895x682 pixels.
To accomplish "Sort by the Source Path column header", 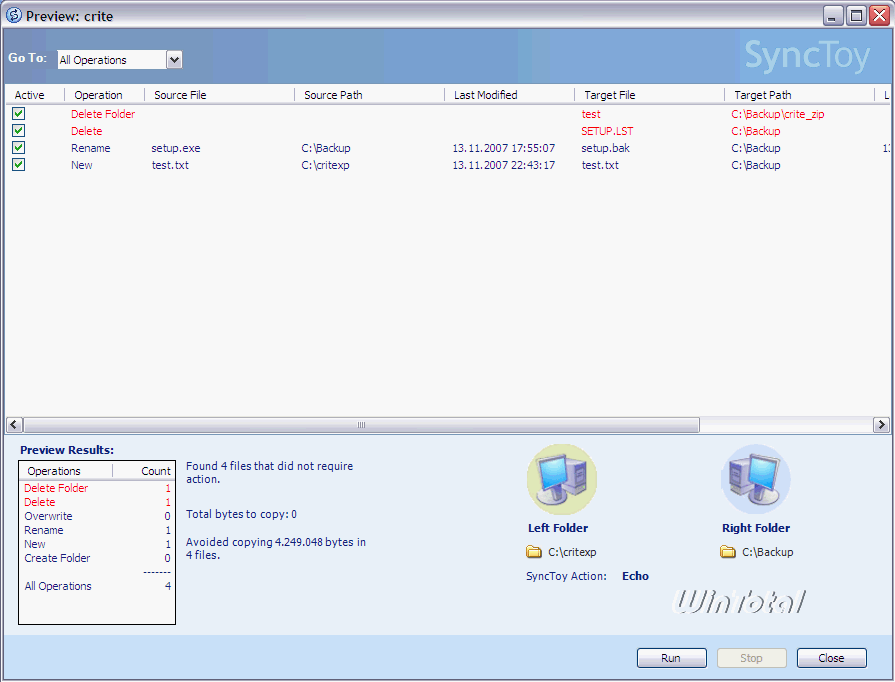I will pos(333,95).
